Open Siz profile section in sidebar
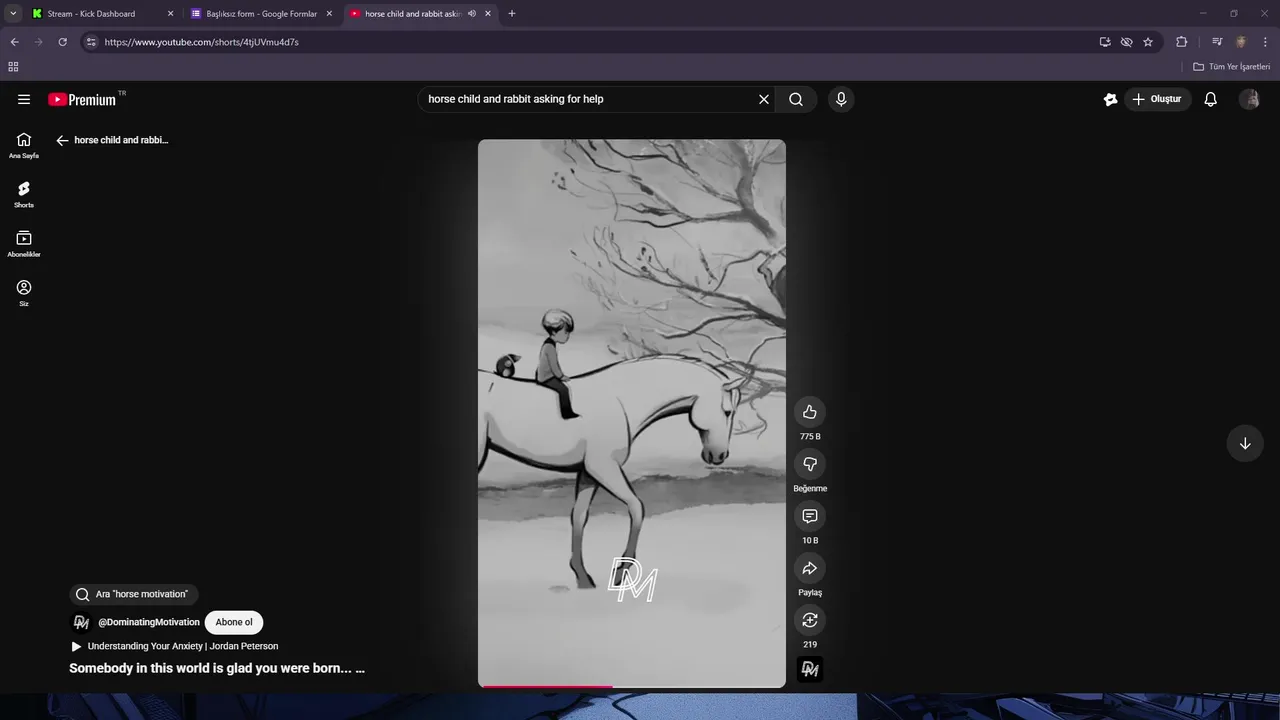The image size is (1280, 720). click(x=24, y=292)
